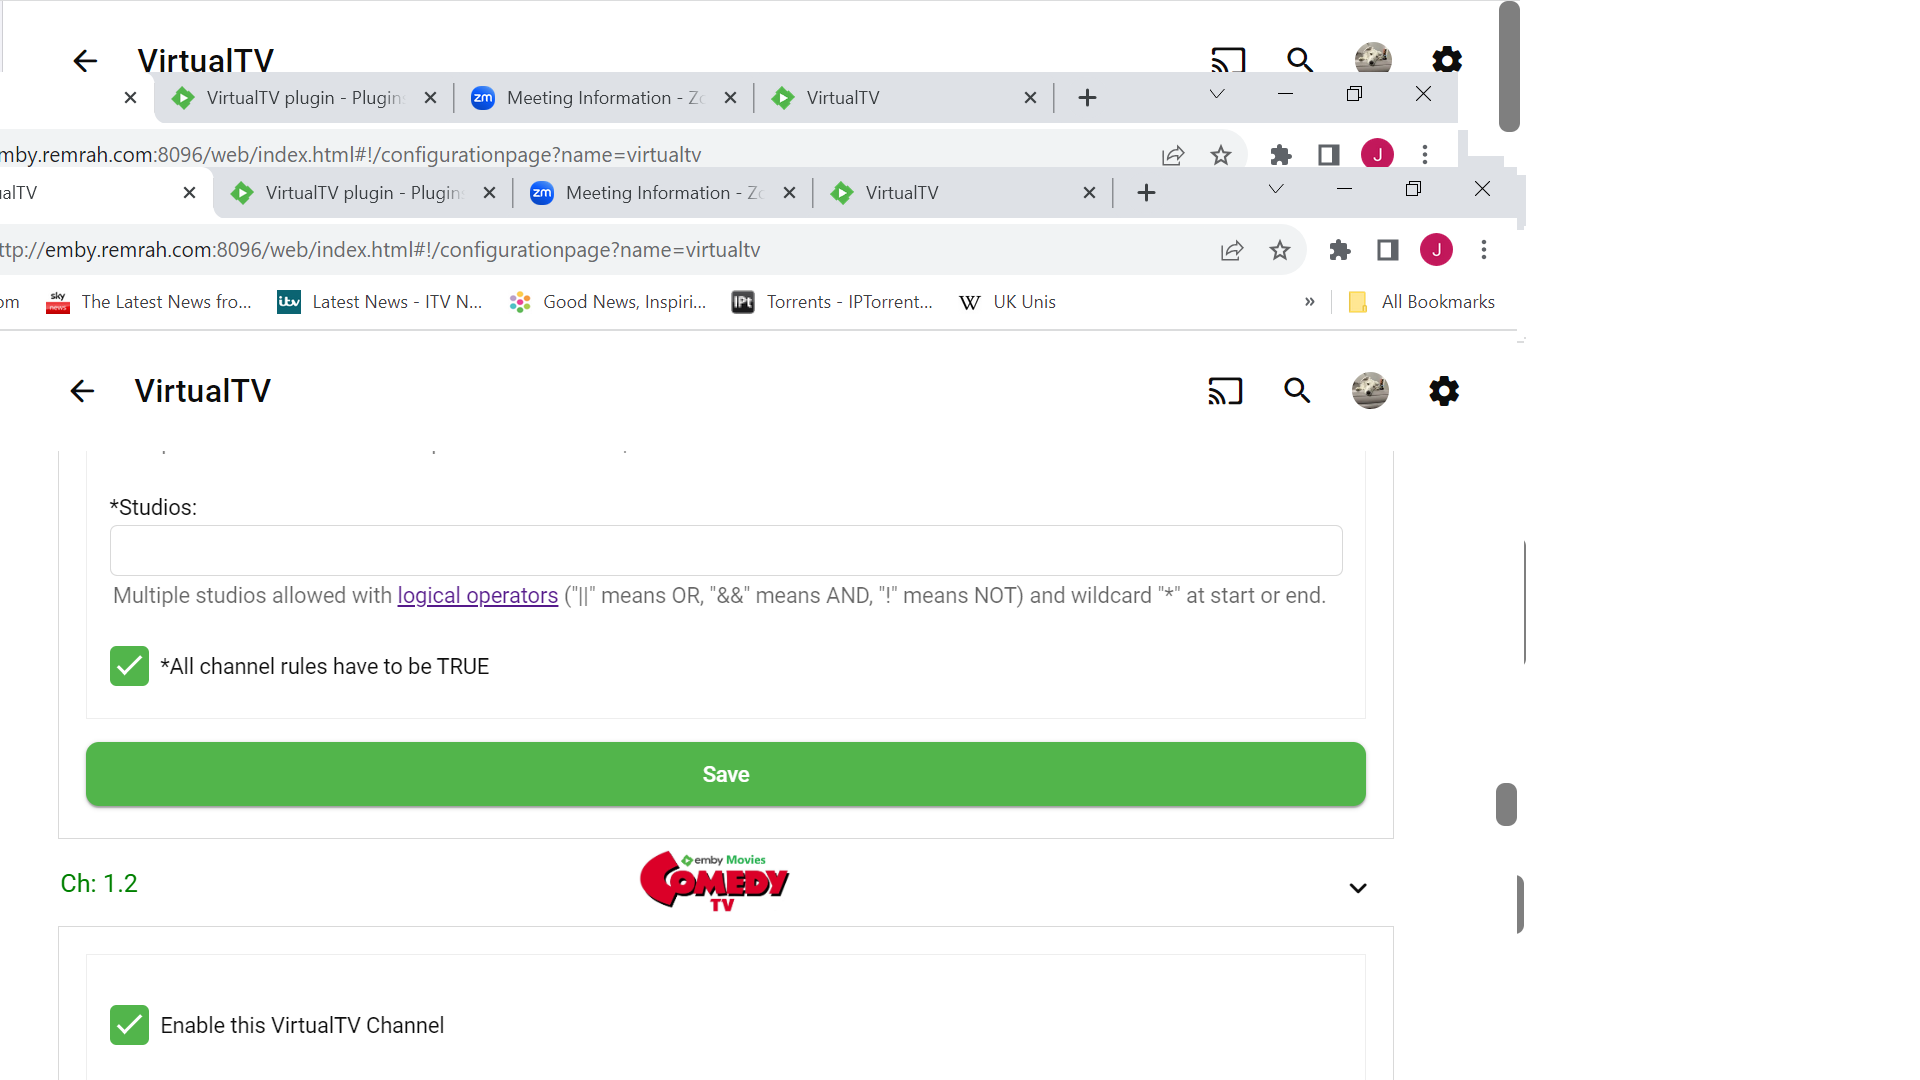Toggle the browser side panel icon
The width and height of the screenshot is (1920, 1080).
(1388, 250)
